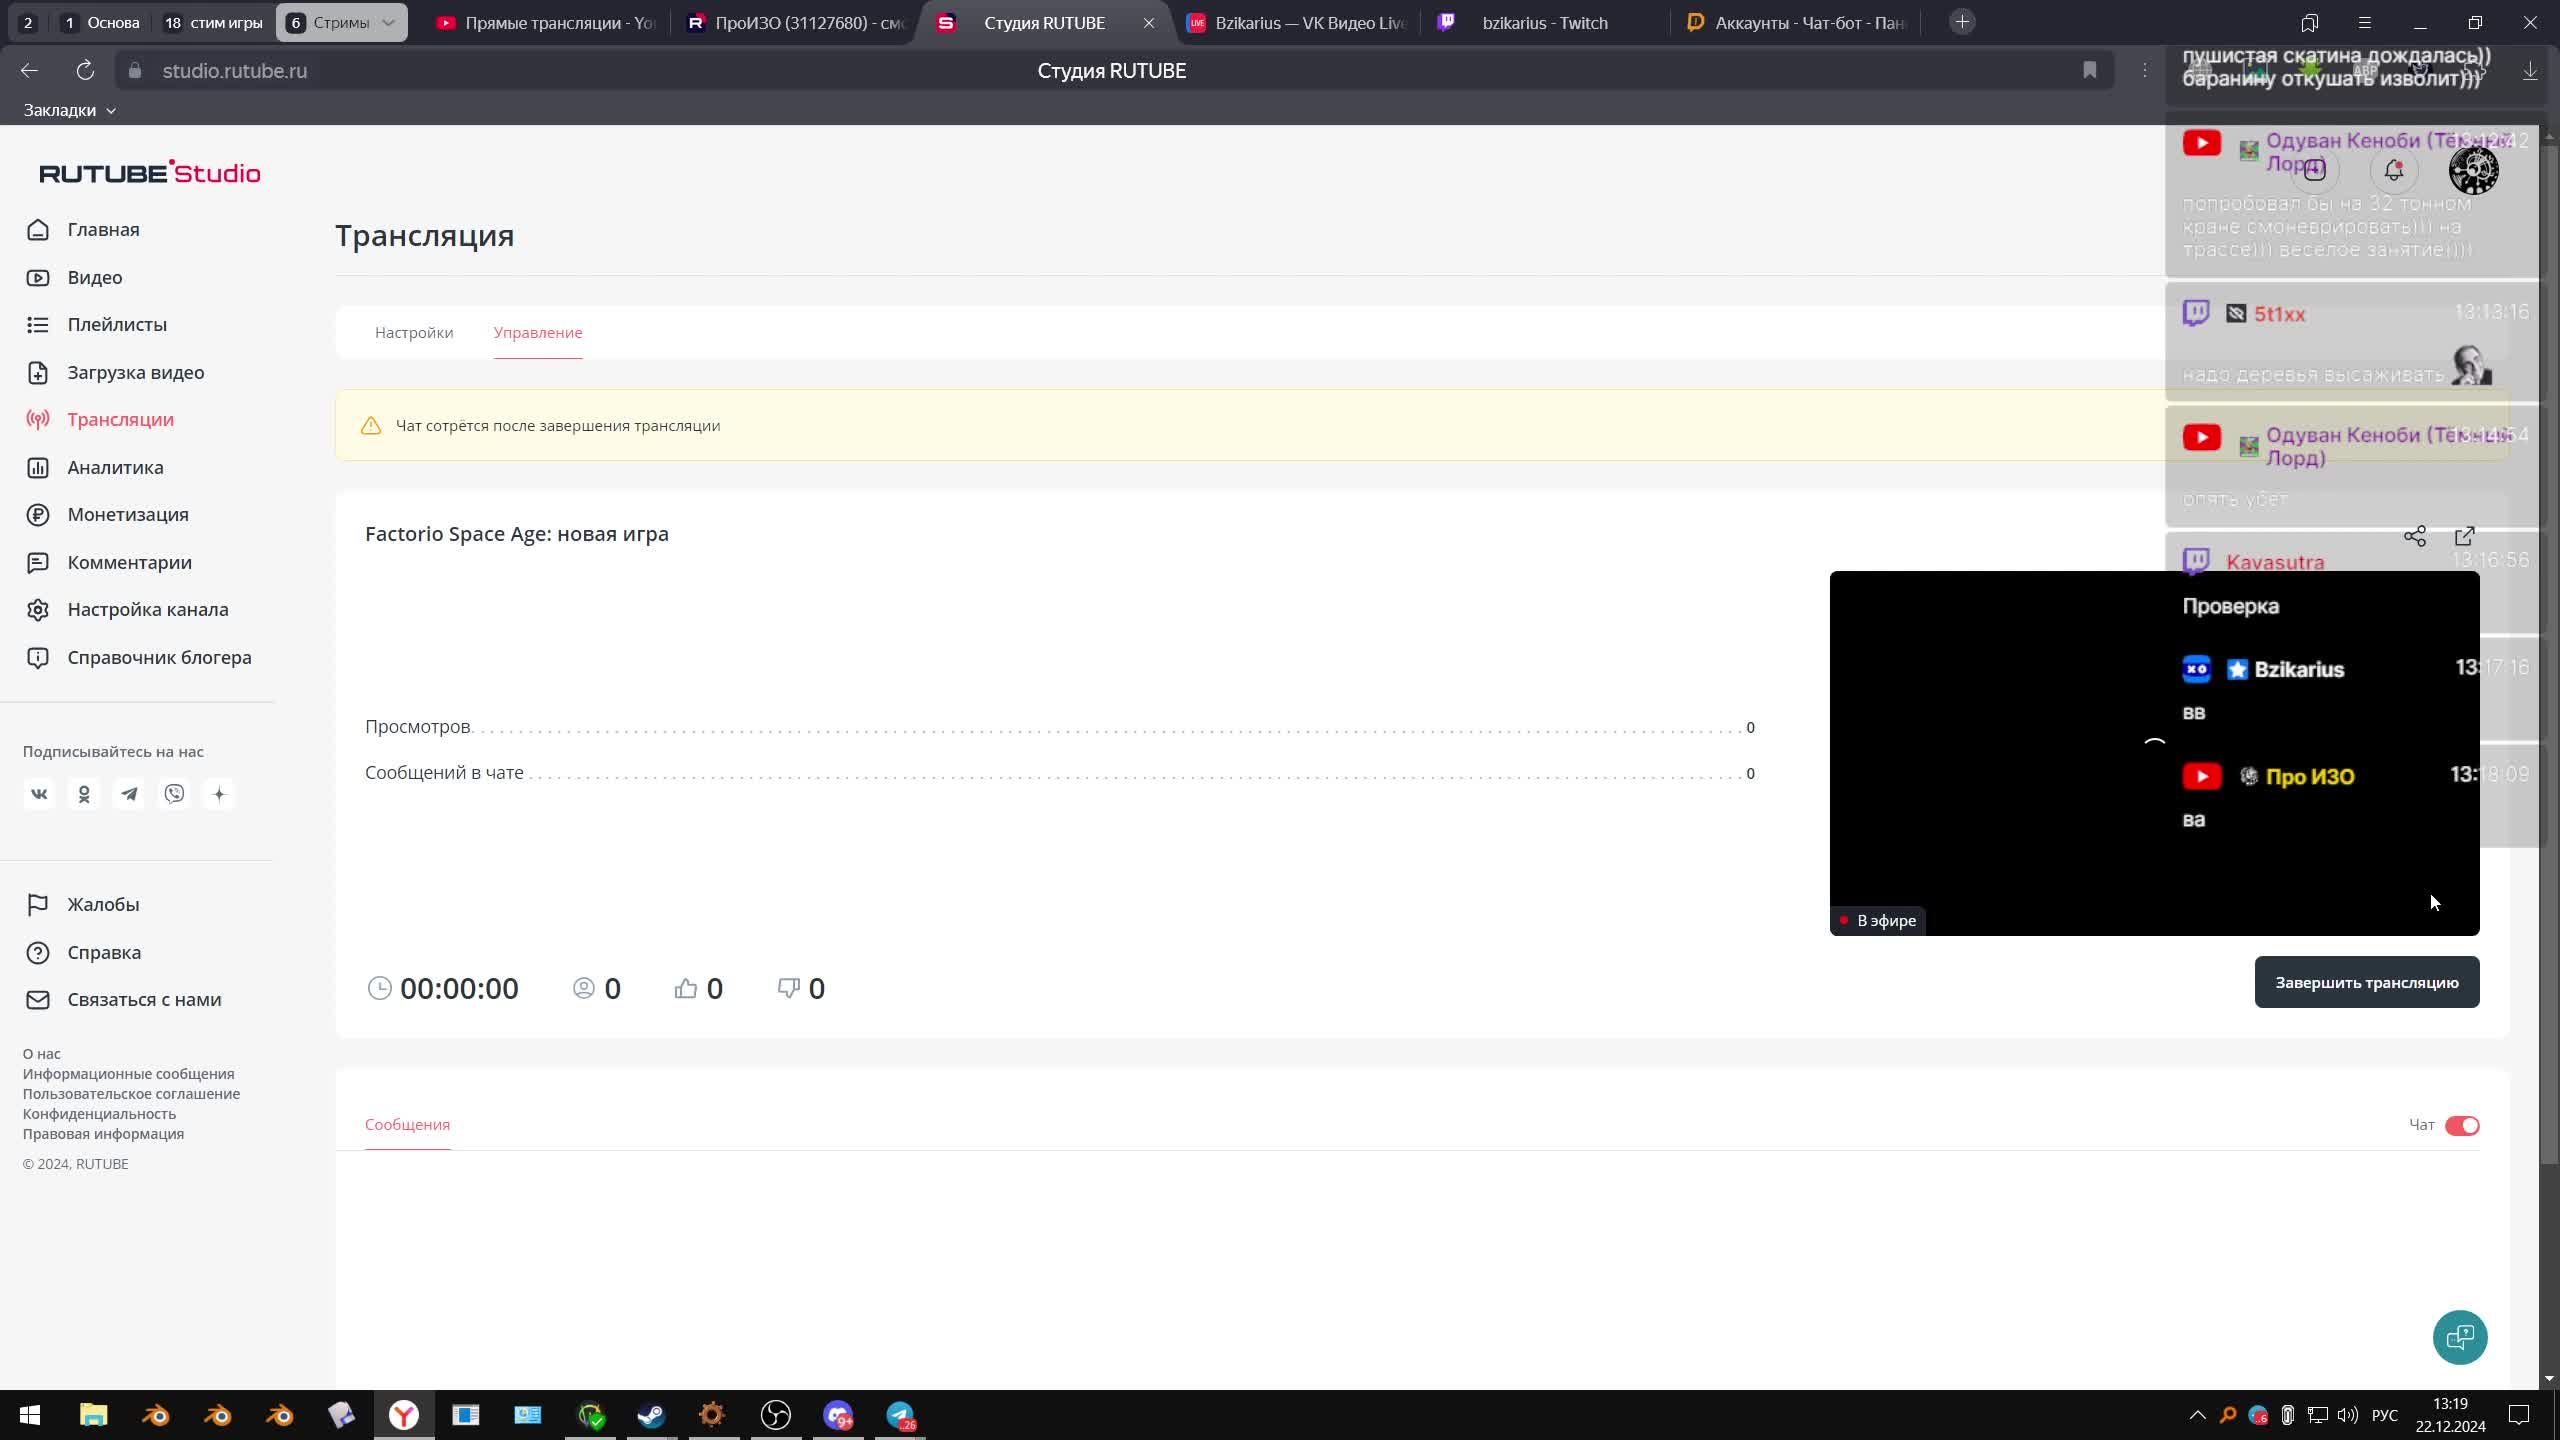
Task: Click the Telegram social icon in the sidebar
Action: [129, 794]
